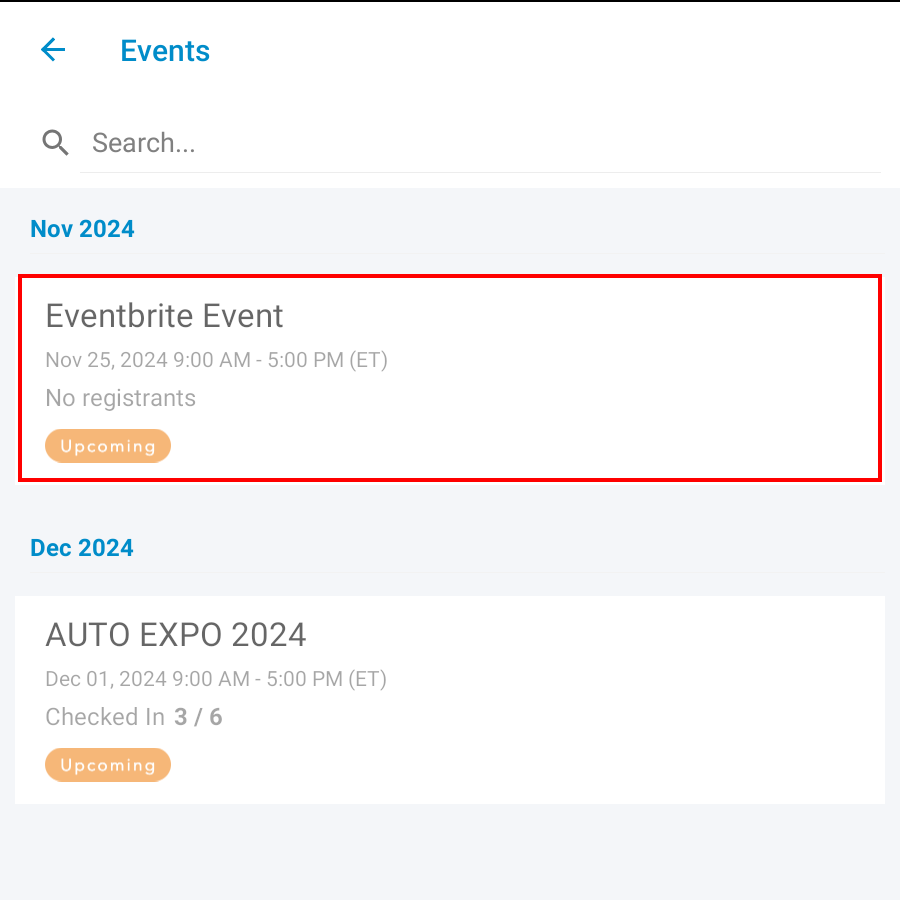Tap the back arrow icon

[x=53, y=50]
